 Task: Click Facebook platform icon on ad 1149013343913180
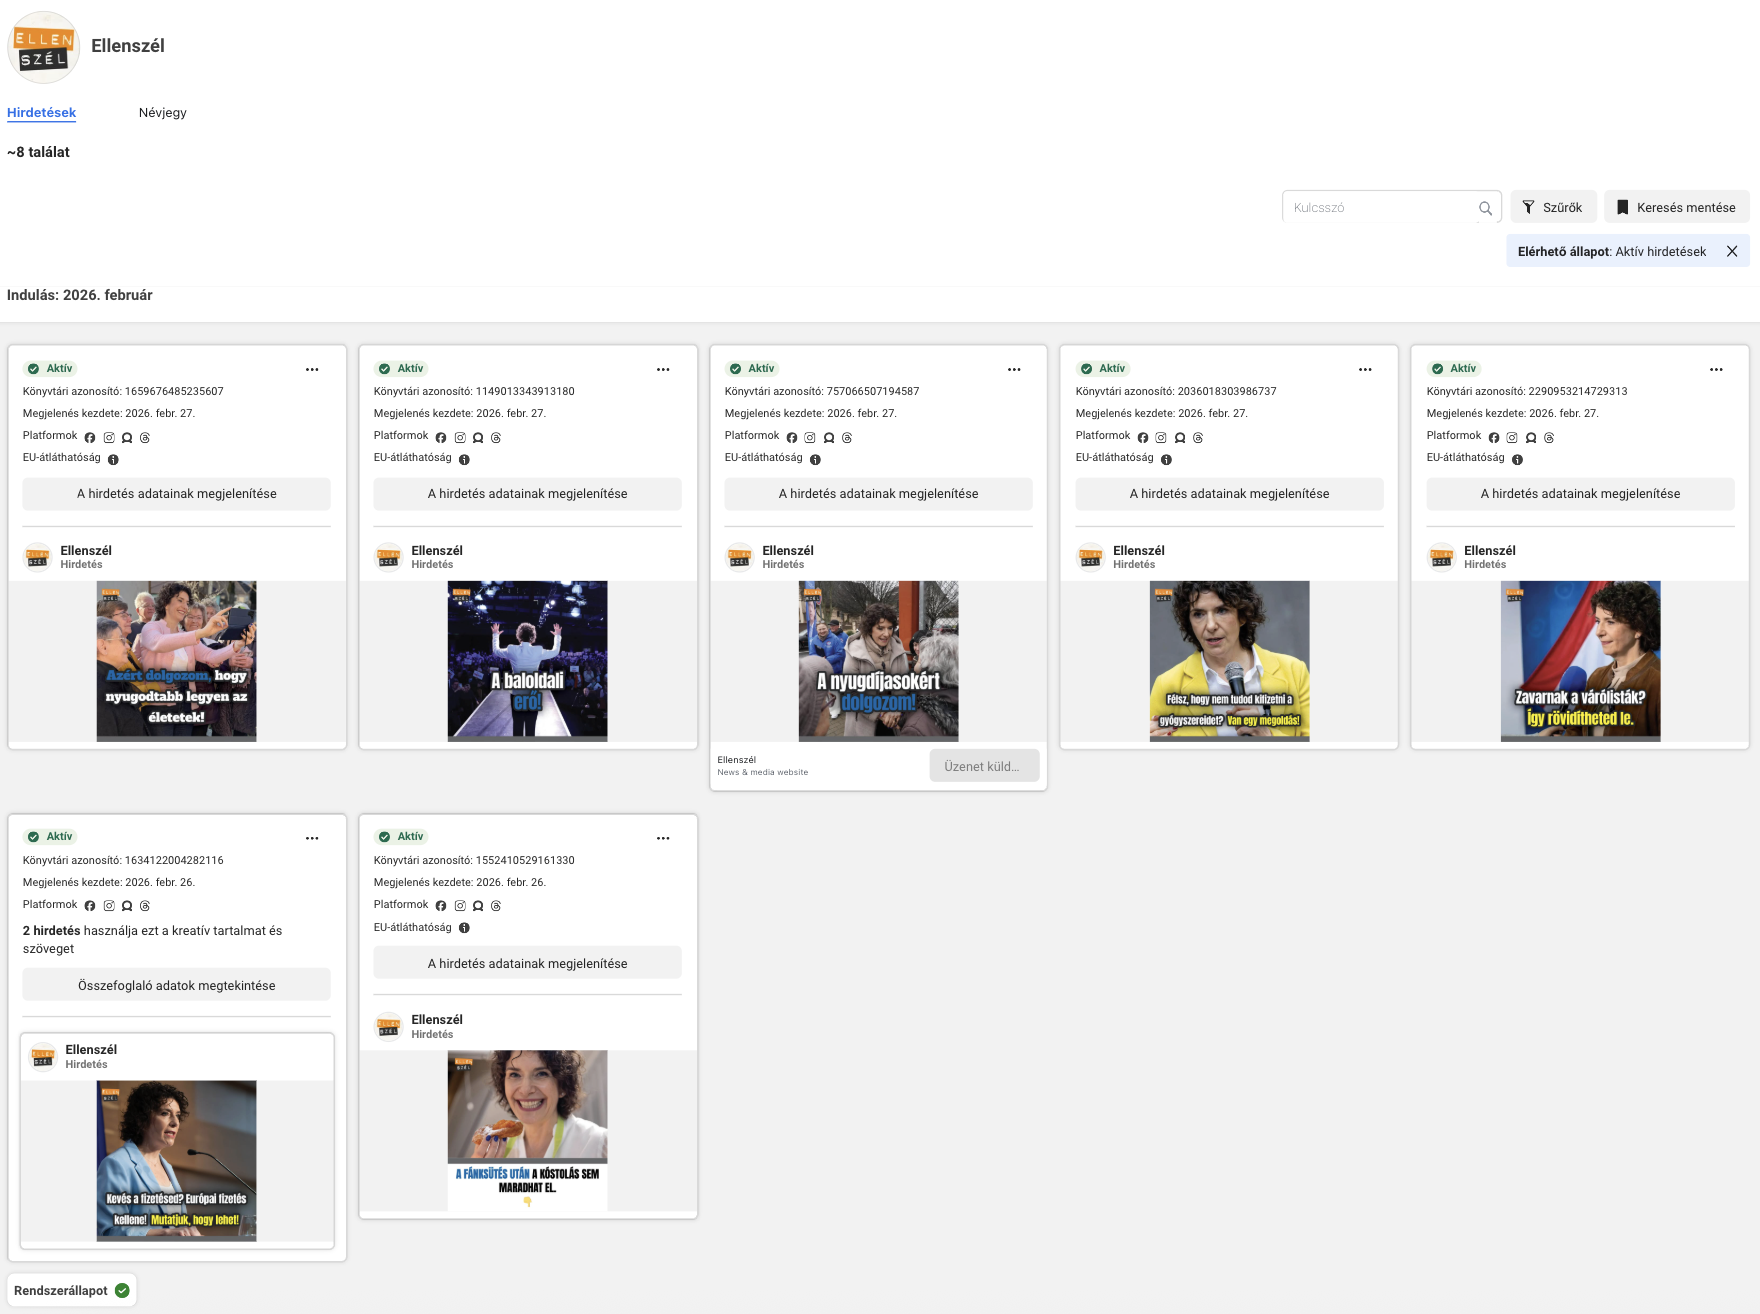[x=441, y=438]
